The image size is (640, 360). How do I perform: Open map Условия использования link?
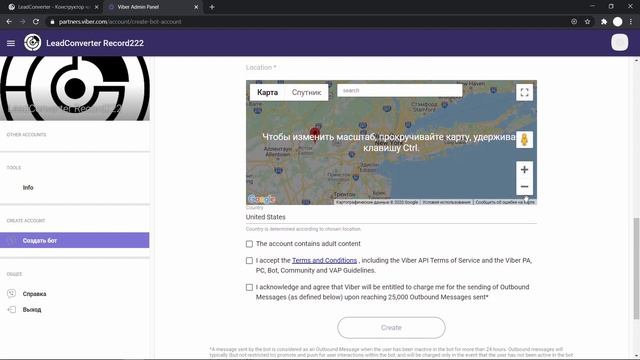point(447,202)
